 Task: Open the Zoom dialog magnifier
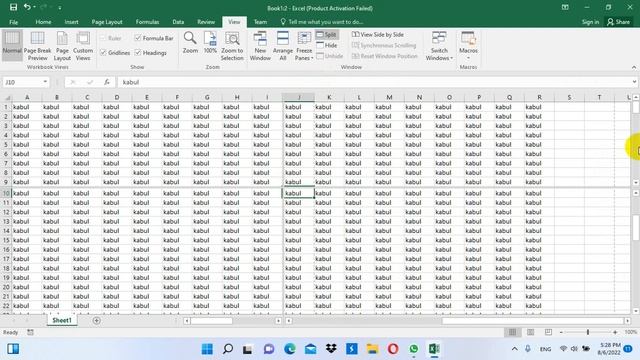point(190,42)
